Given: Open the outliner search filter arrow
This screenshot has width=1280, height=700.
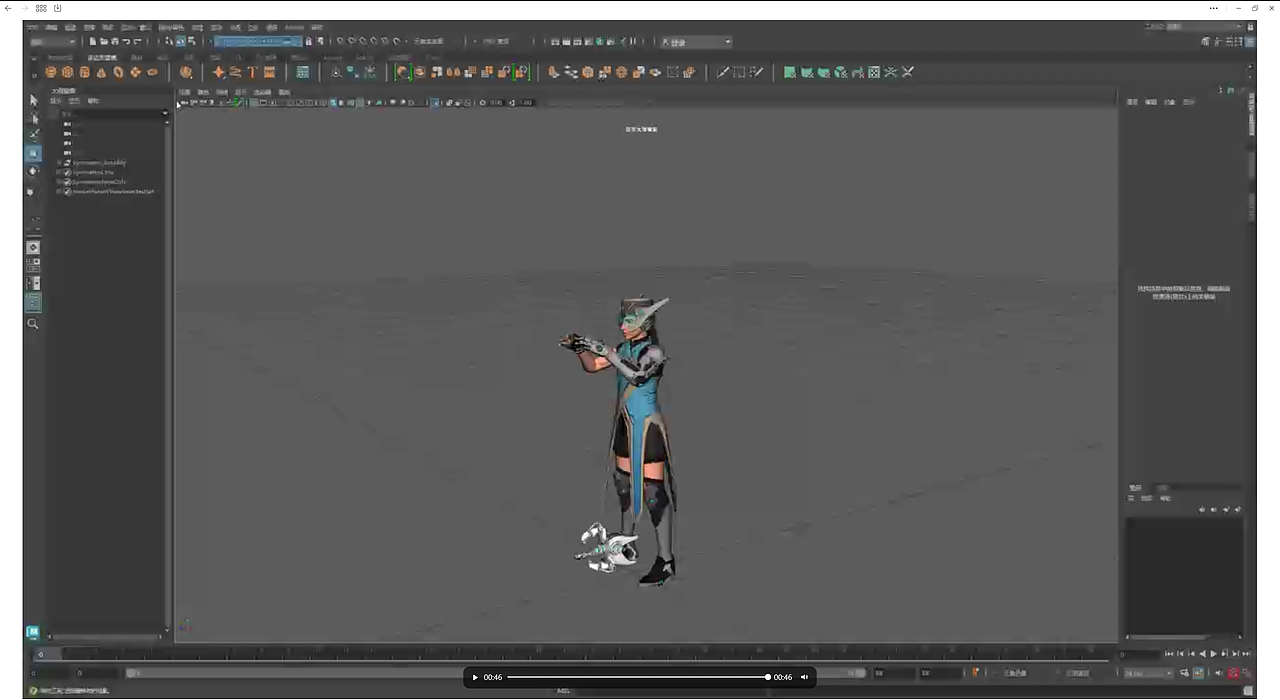Looking at the screenshot, I should pos(165,113).
